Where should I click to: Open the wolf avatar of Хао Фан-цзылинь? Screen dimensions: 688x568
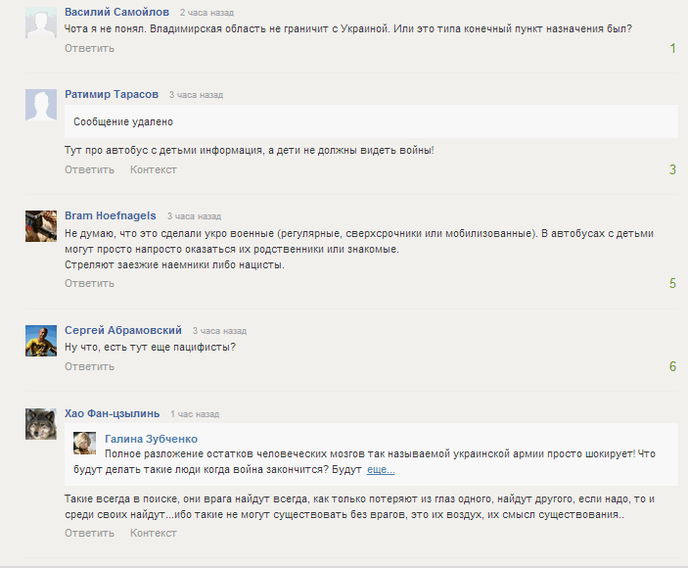tap(41, 424)
